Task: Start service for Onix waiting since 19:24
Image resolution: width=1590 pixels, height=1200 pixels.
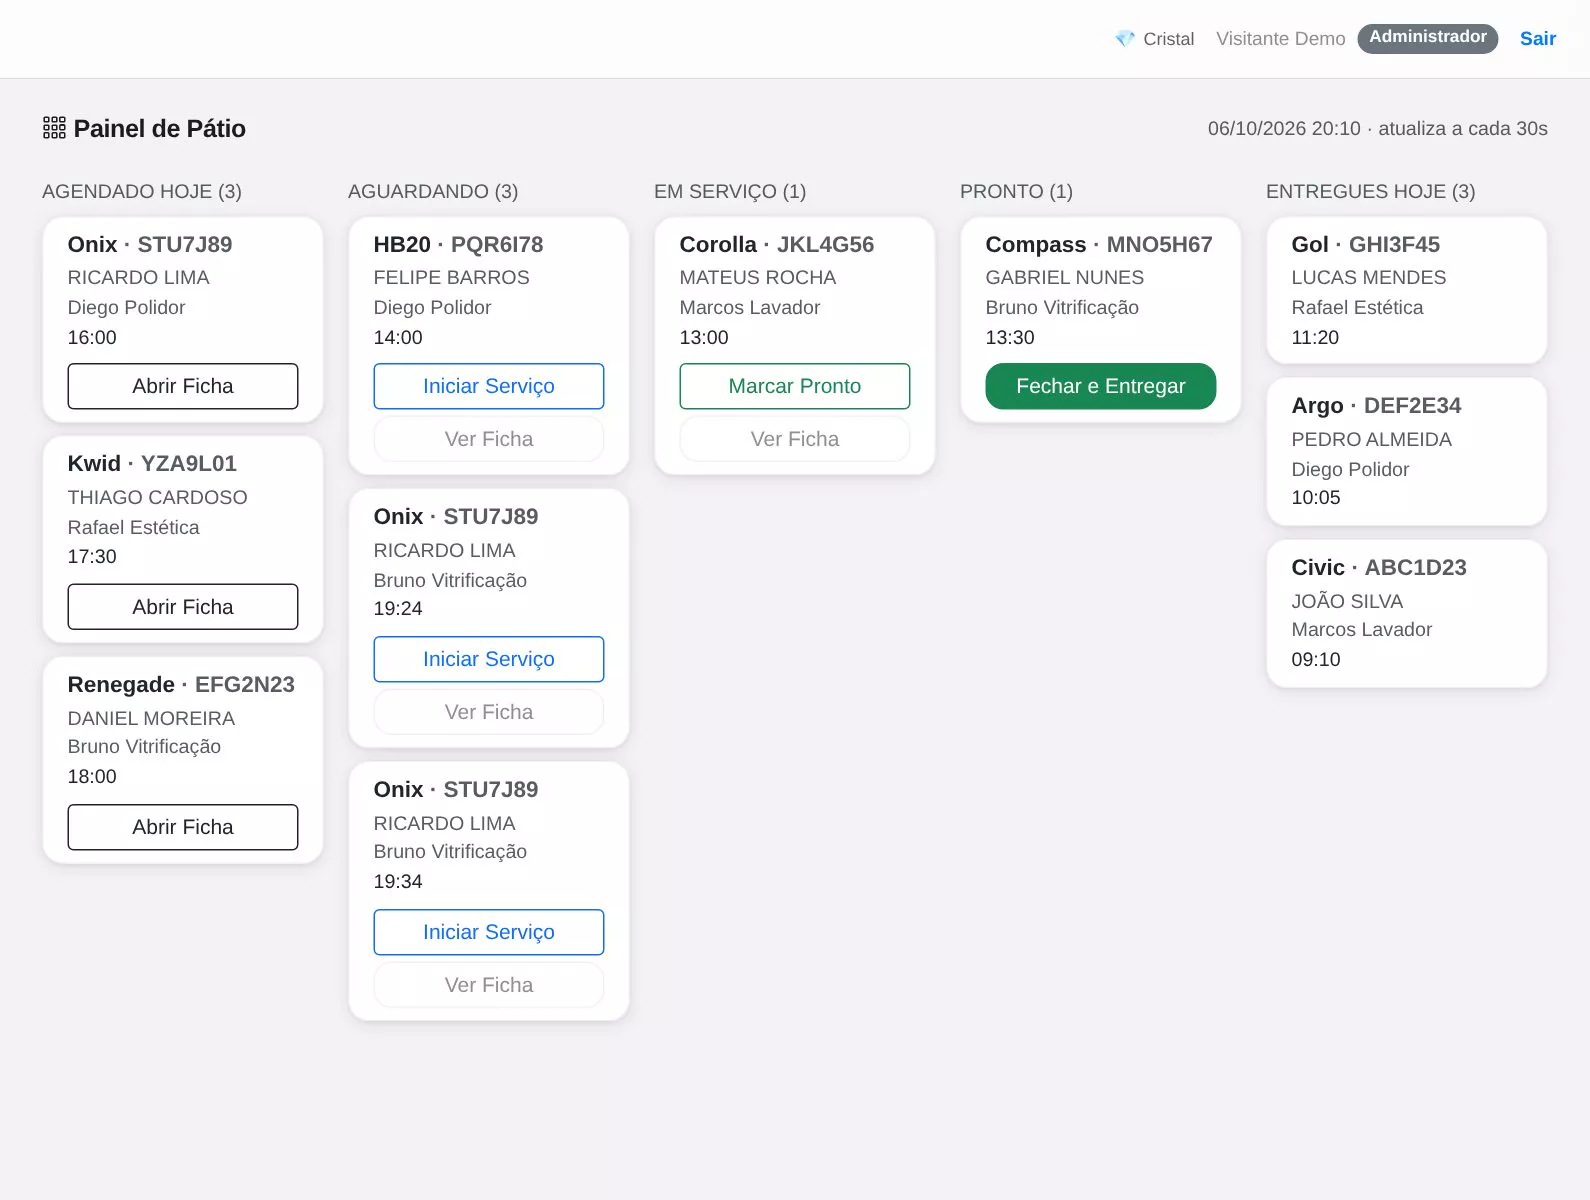Action: 489,659
